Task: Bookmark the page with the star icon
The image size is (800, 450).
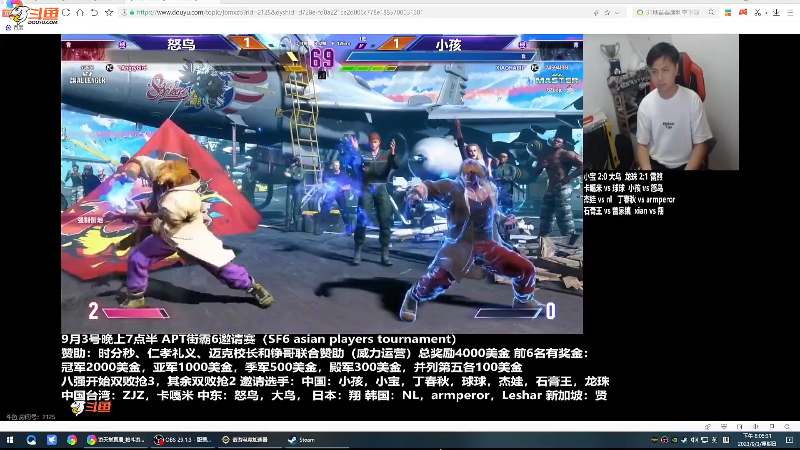Action: pyautogui.click(x=109, y=12)
